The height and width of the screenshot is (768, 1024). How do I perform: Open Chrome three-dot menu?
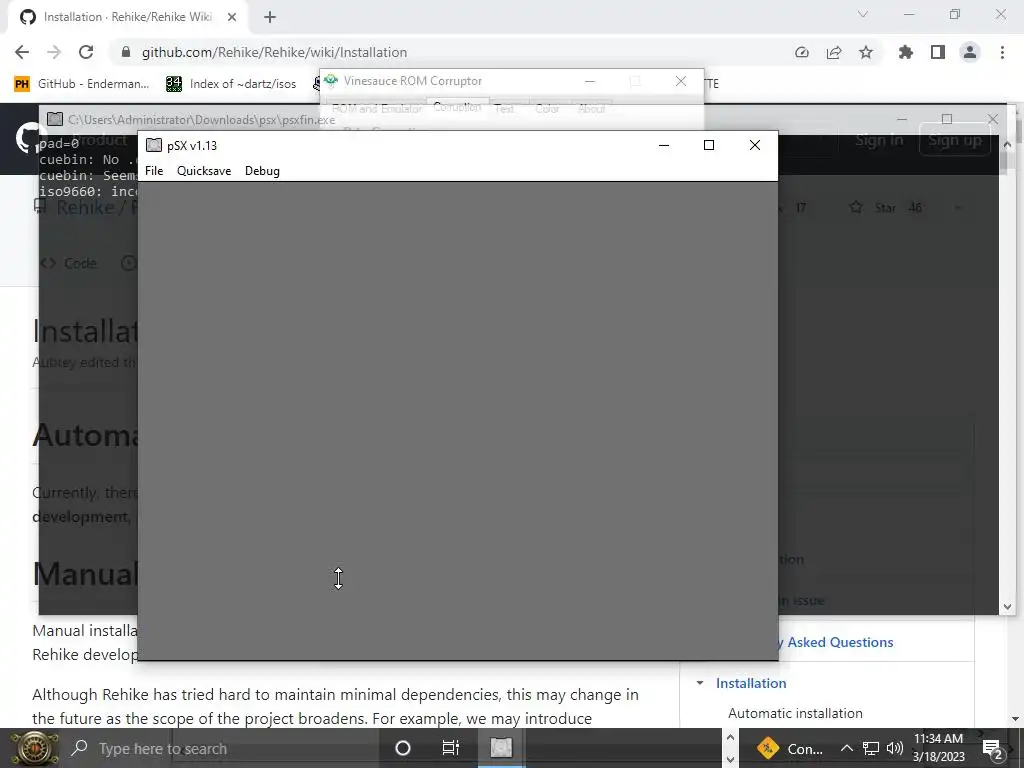click(1002, 52)
